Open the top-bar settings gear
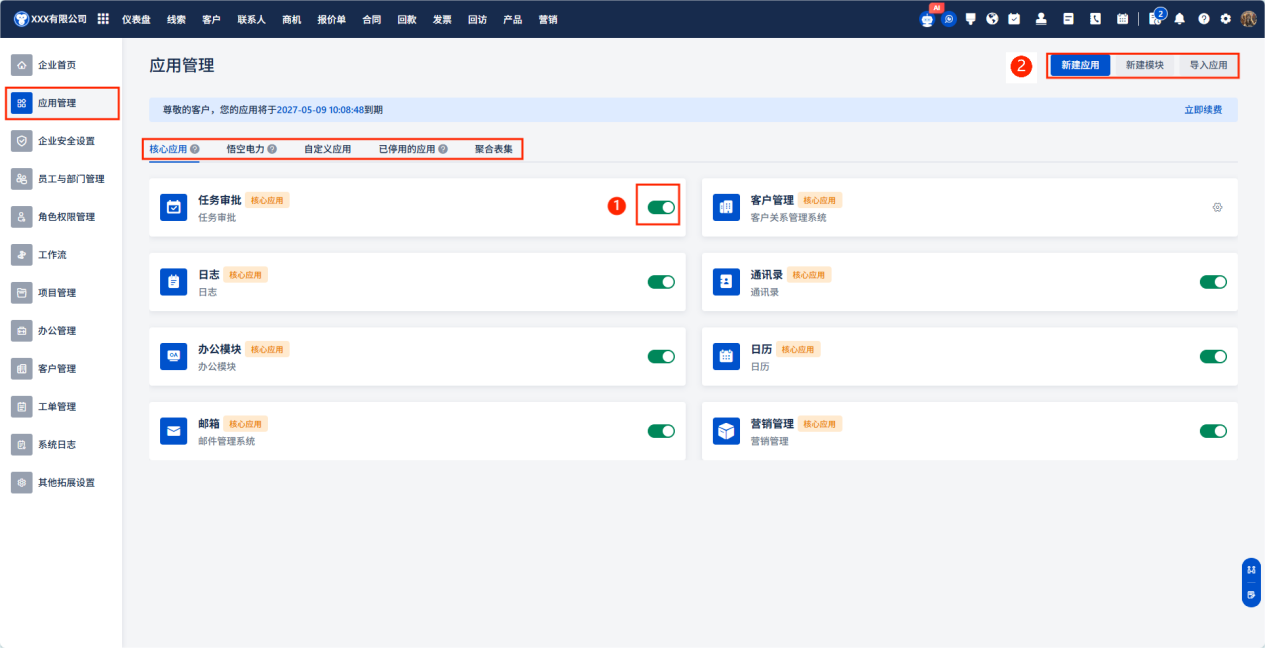 [1225, 19]
